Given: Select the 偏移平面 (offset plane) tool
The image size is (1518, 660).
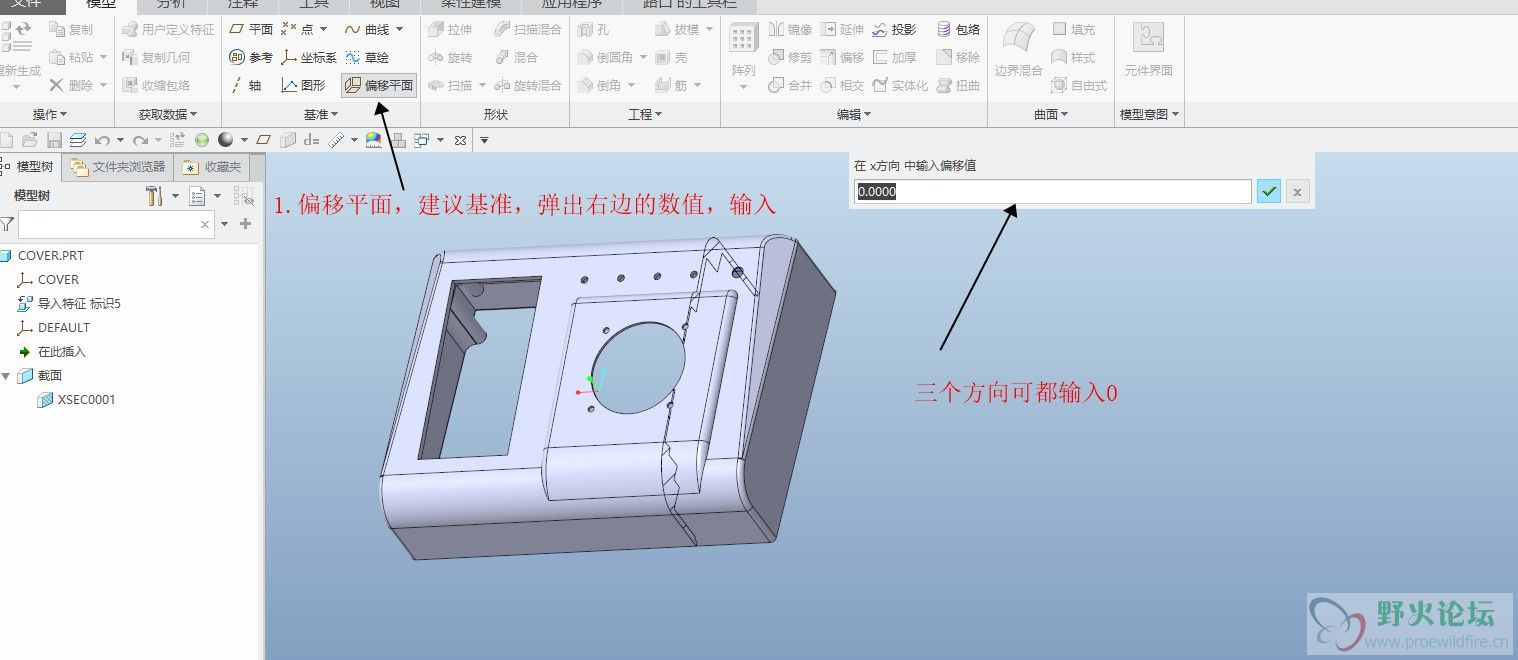Looking at the screenshot, I should click(x=379, y=86).
